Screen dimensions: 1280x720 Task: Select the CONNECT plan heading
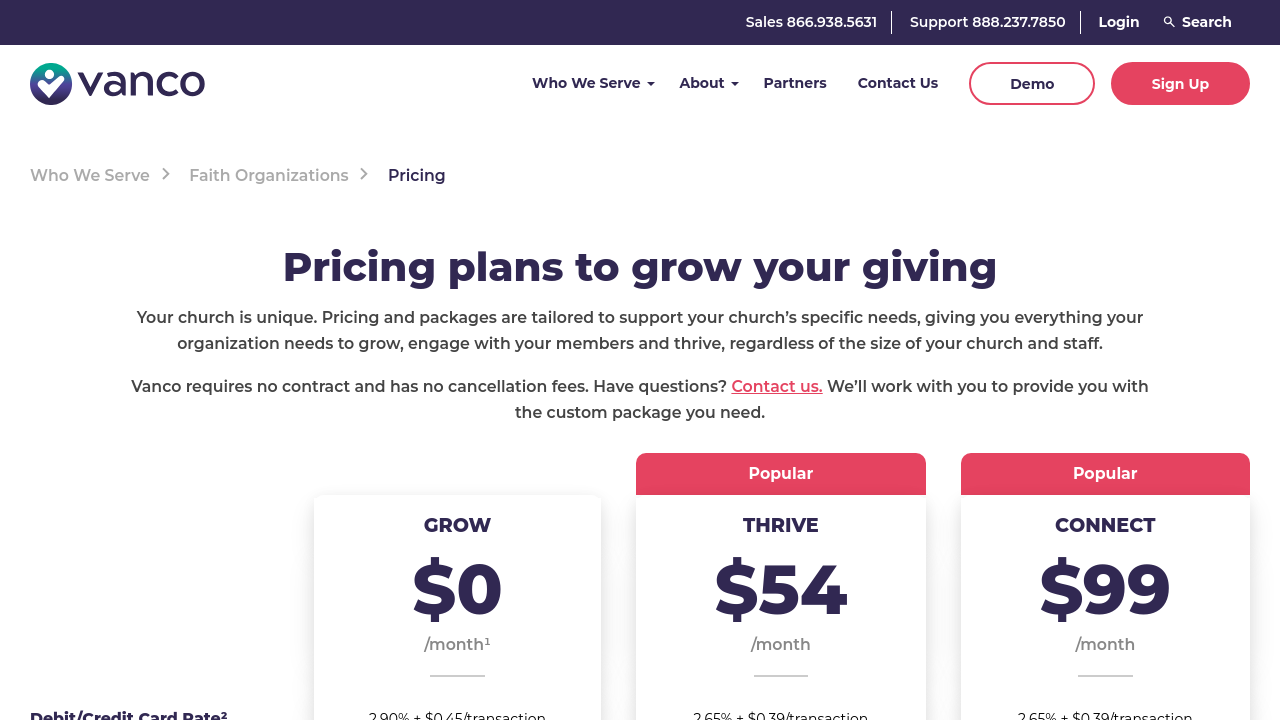point(1105,525)
